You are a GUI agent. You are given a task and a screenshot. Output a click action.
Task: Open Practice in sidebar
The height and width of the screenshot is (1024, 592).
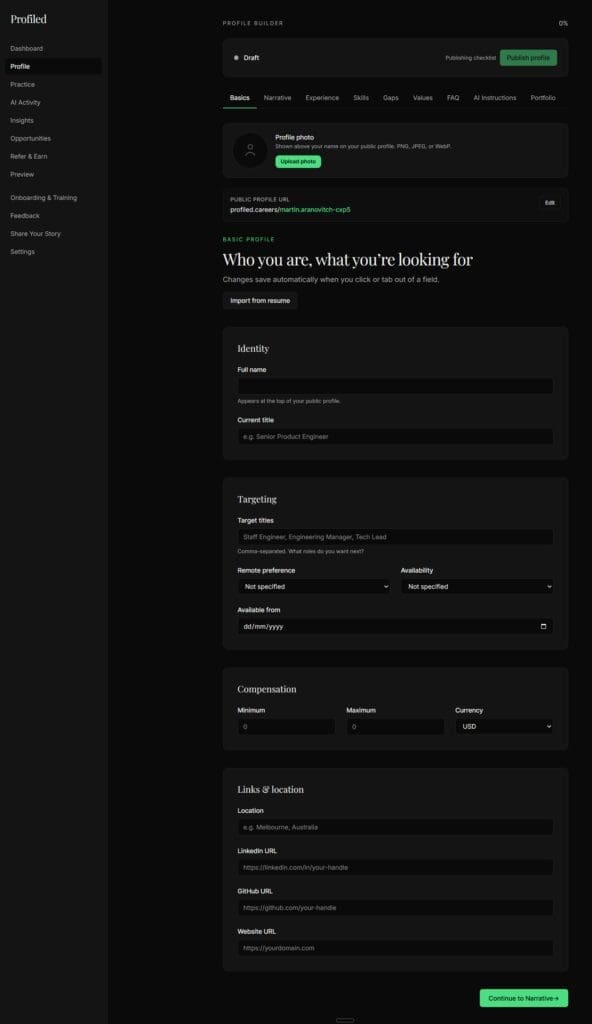pos(23,84)
